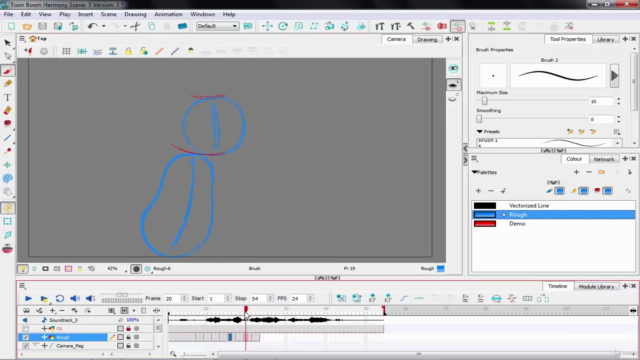Open the undo history dropdown arrow

coord(104,26)
